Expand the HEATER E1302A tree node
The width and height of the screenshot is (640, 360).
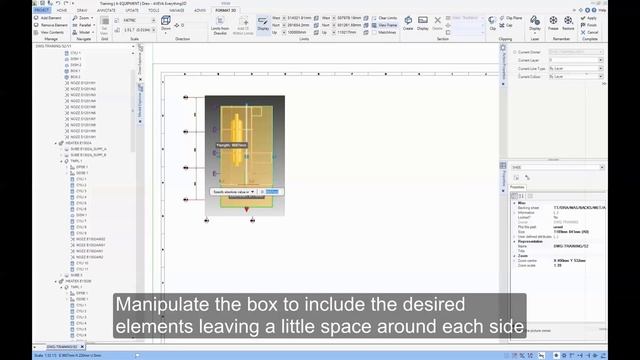pos(56,143)
